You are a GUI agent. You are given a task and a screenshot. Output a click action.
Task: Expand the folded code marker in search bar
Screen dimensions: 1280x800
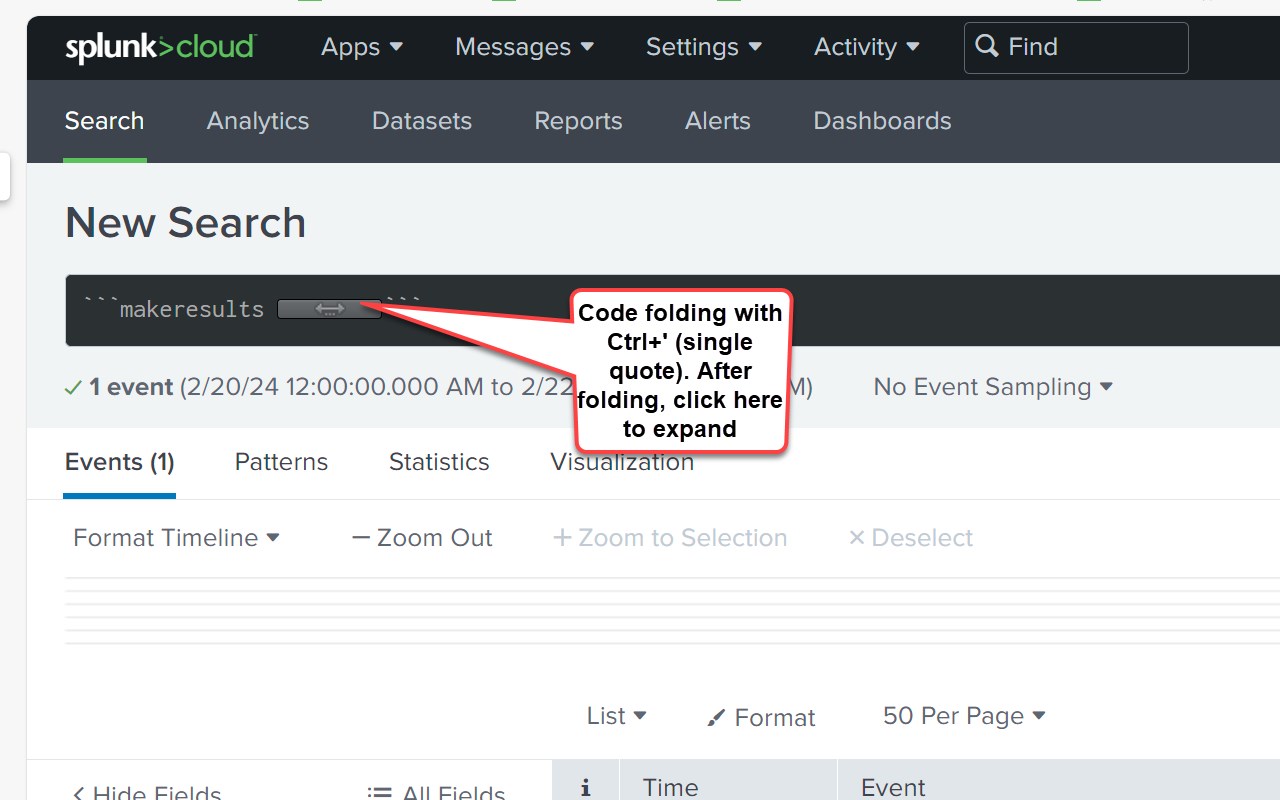[x=329, y=309]
